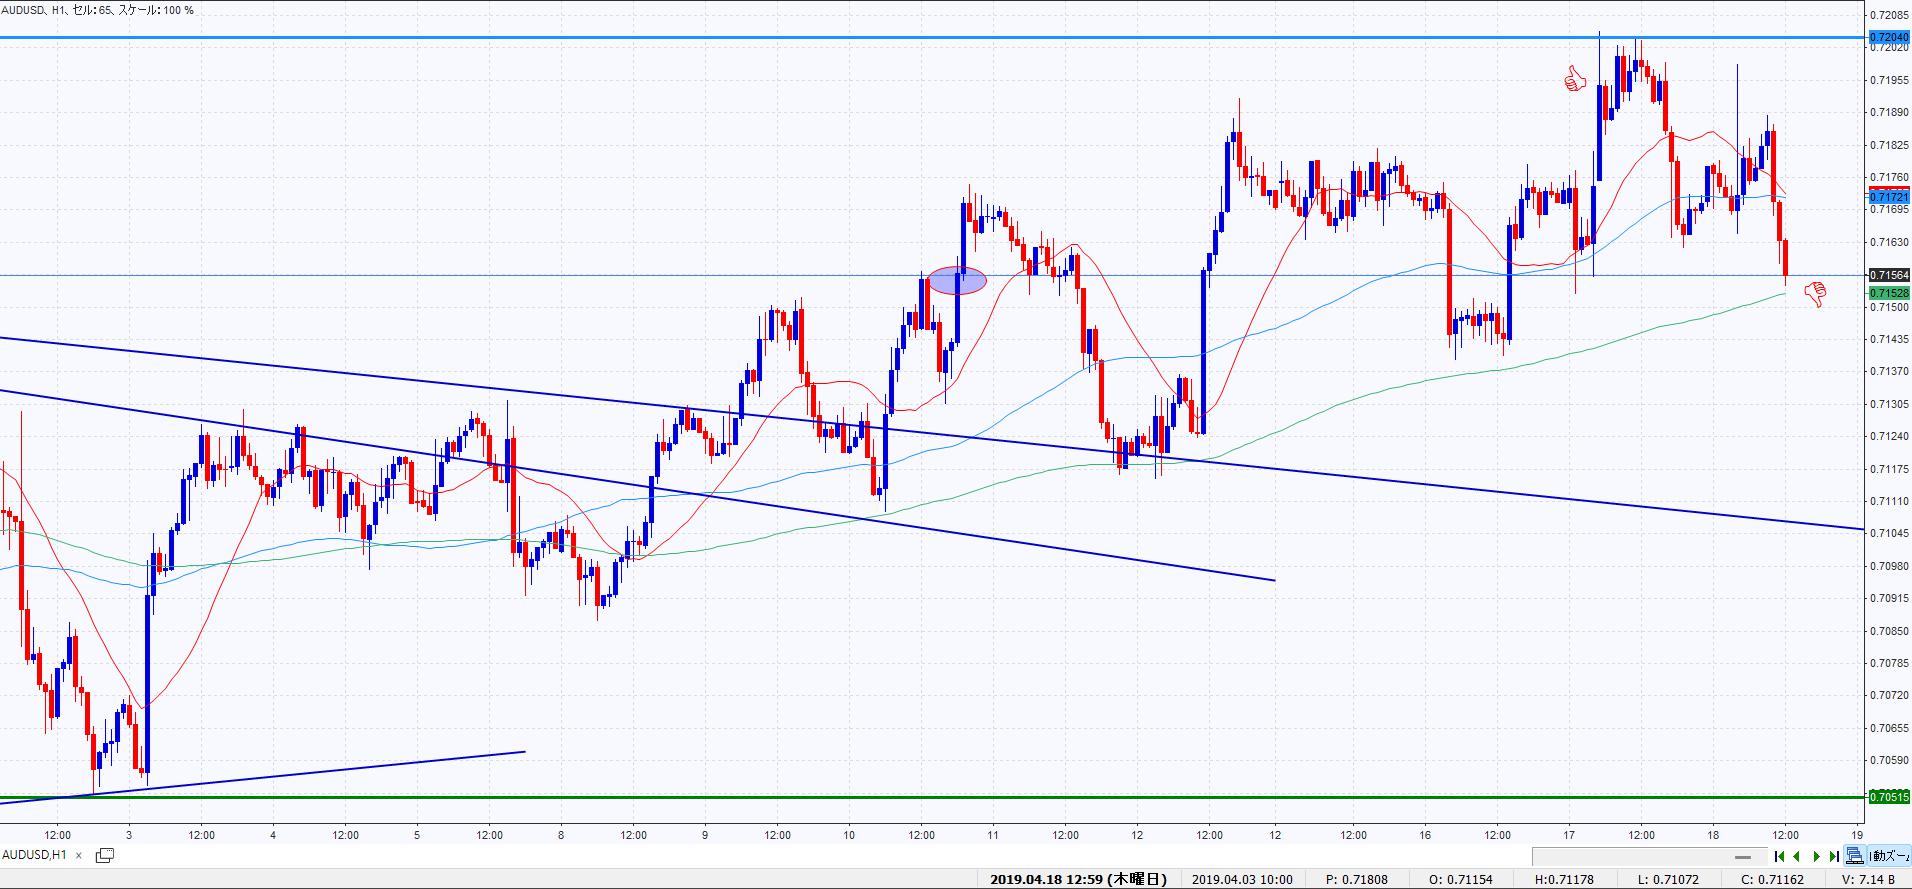This screenshot has height=889, width=1912.
Task: Close the AUDUSD,H1 chart tab
Action: point(79,855)
